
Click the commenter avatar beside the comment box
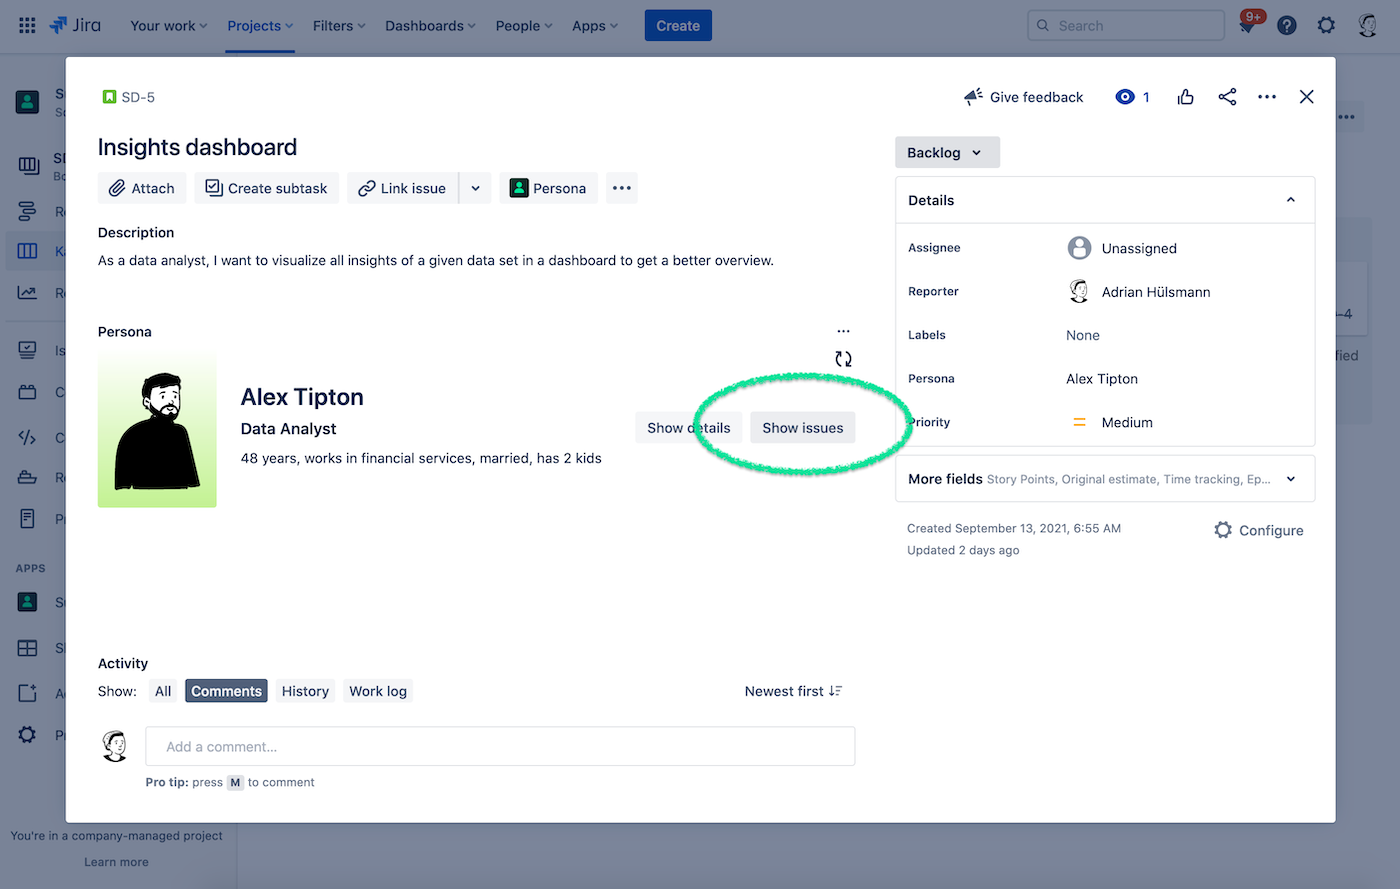tap(116, 746)
